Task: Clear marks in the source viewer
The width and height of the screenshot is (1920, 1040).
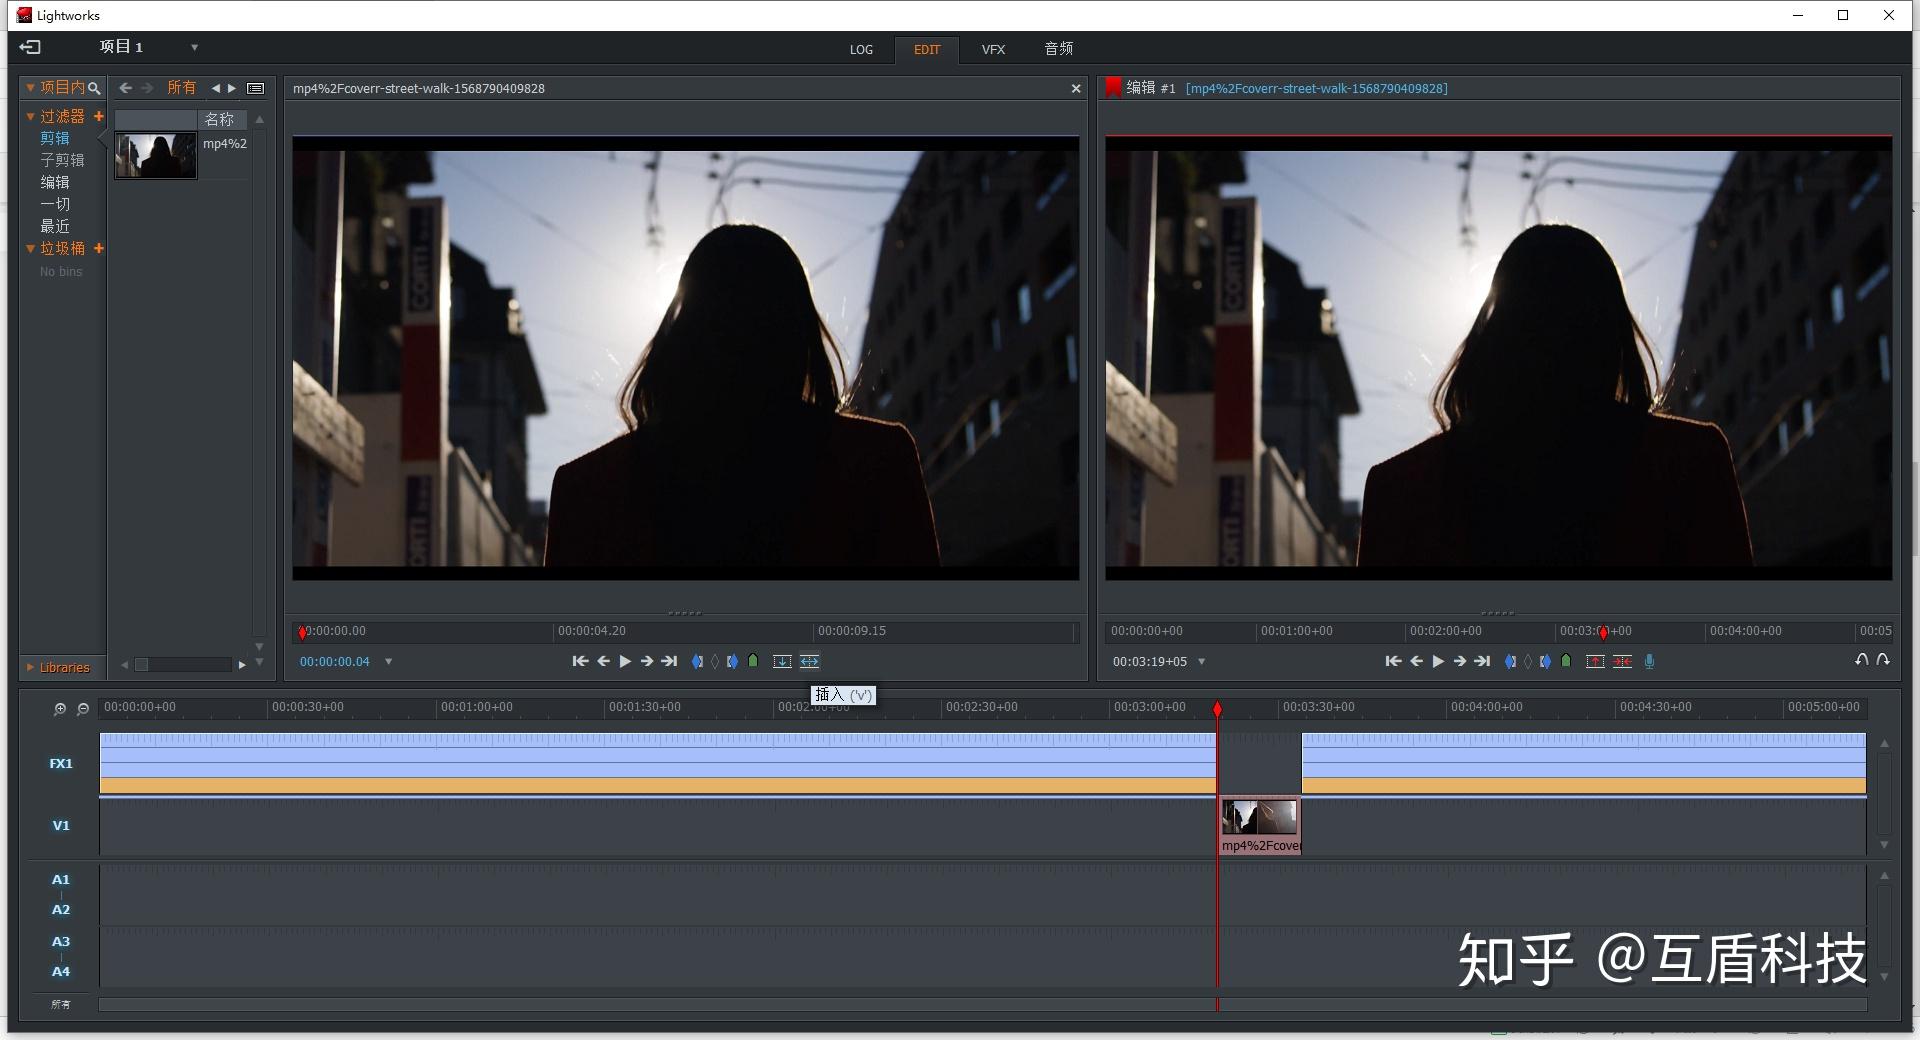Action: pyautogui.click(x=715, y=661)
